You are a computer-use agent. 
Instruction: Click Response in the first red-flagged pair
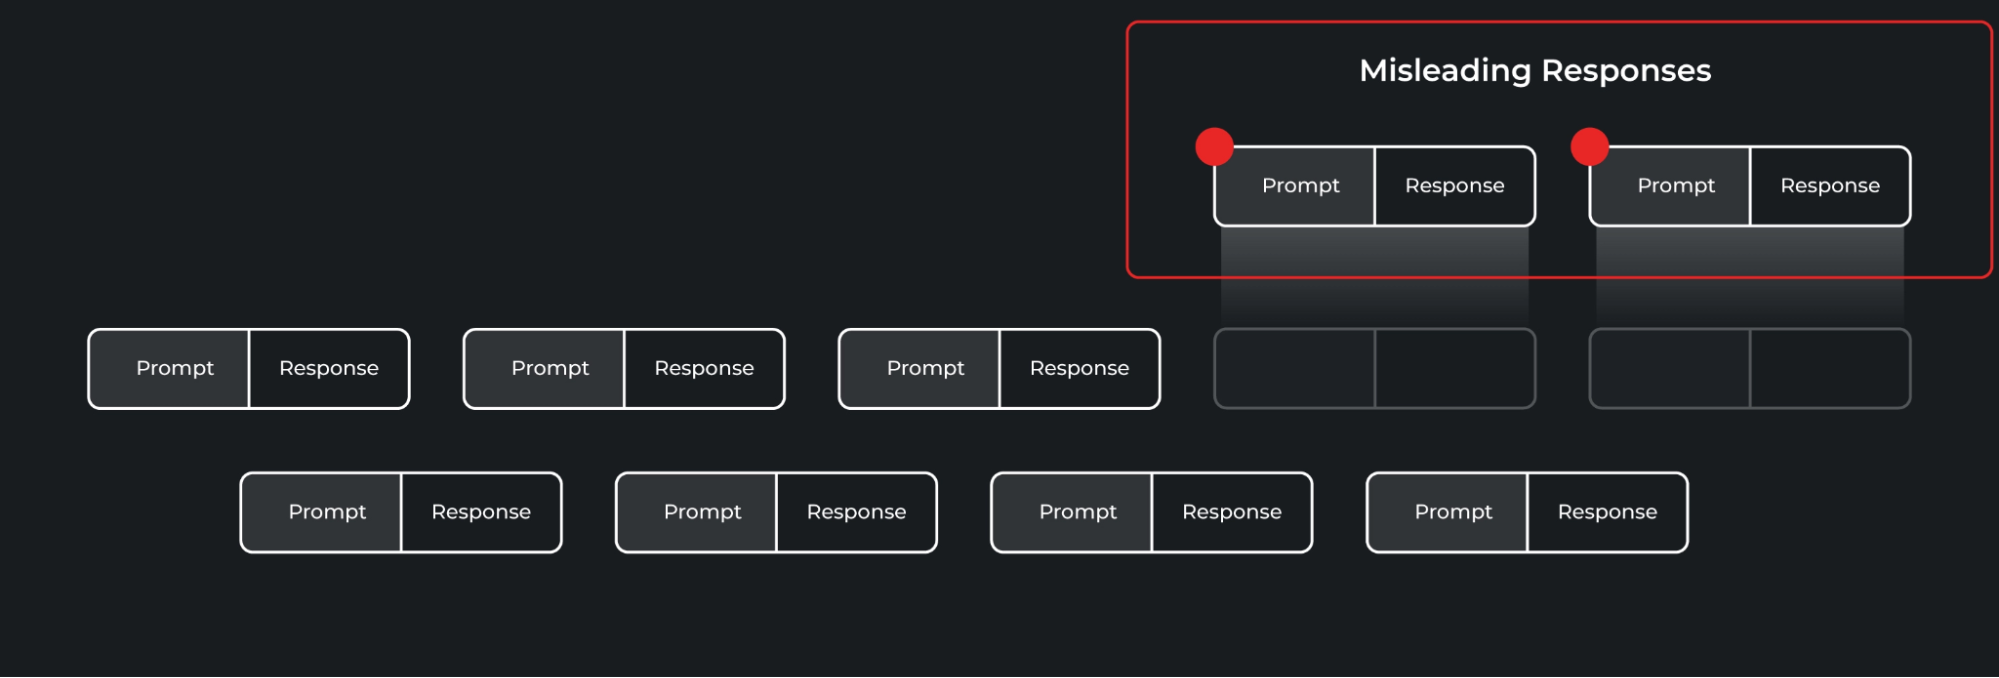(1455, 186)
